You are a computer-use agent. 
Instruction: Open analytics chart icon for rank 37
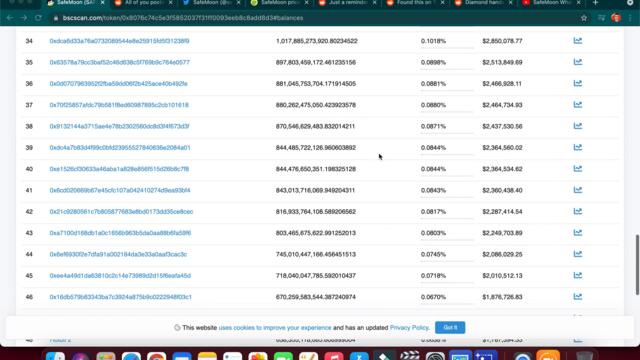coord(578,104)
